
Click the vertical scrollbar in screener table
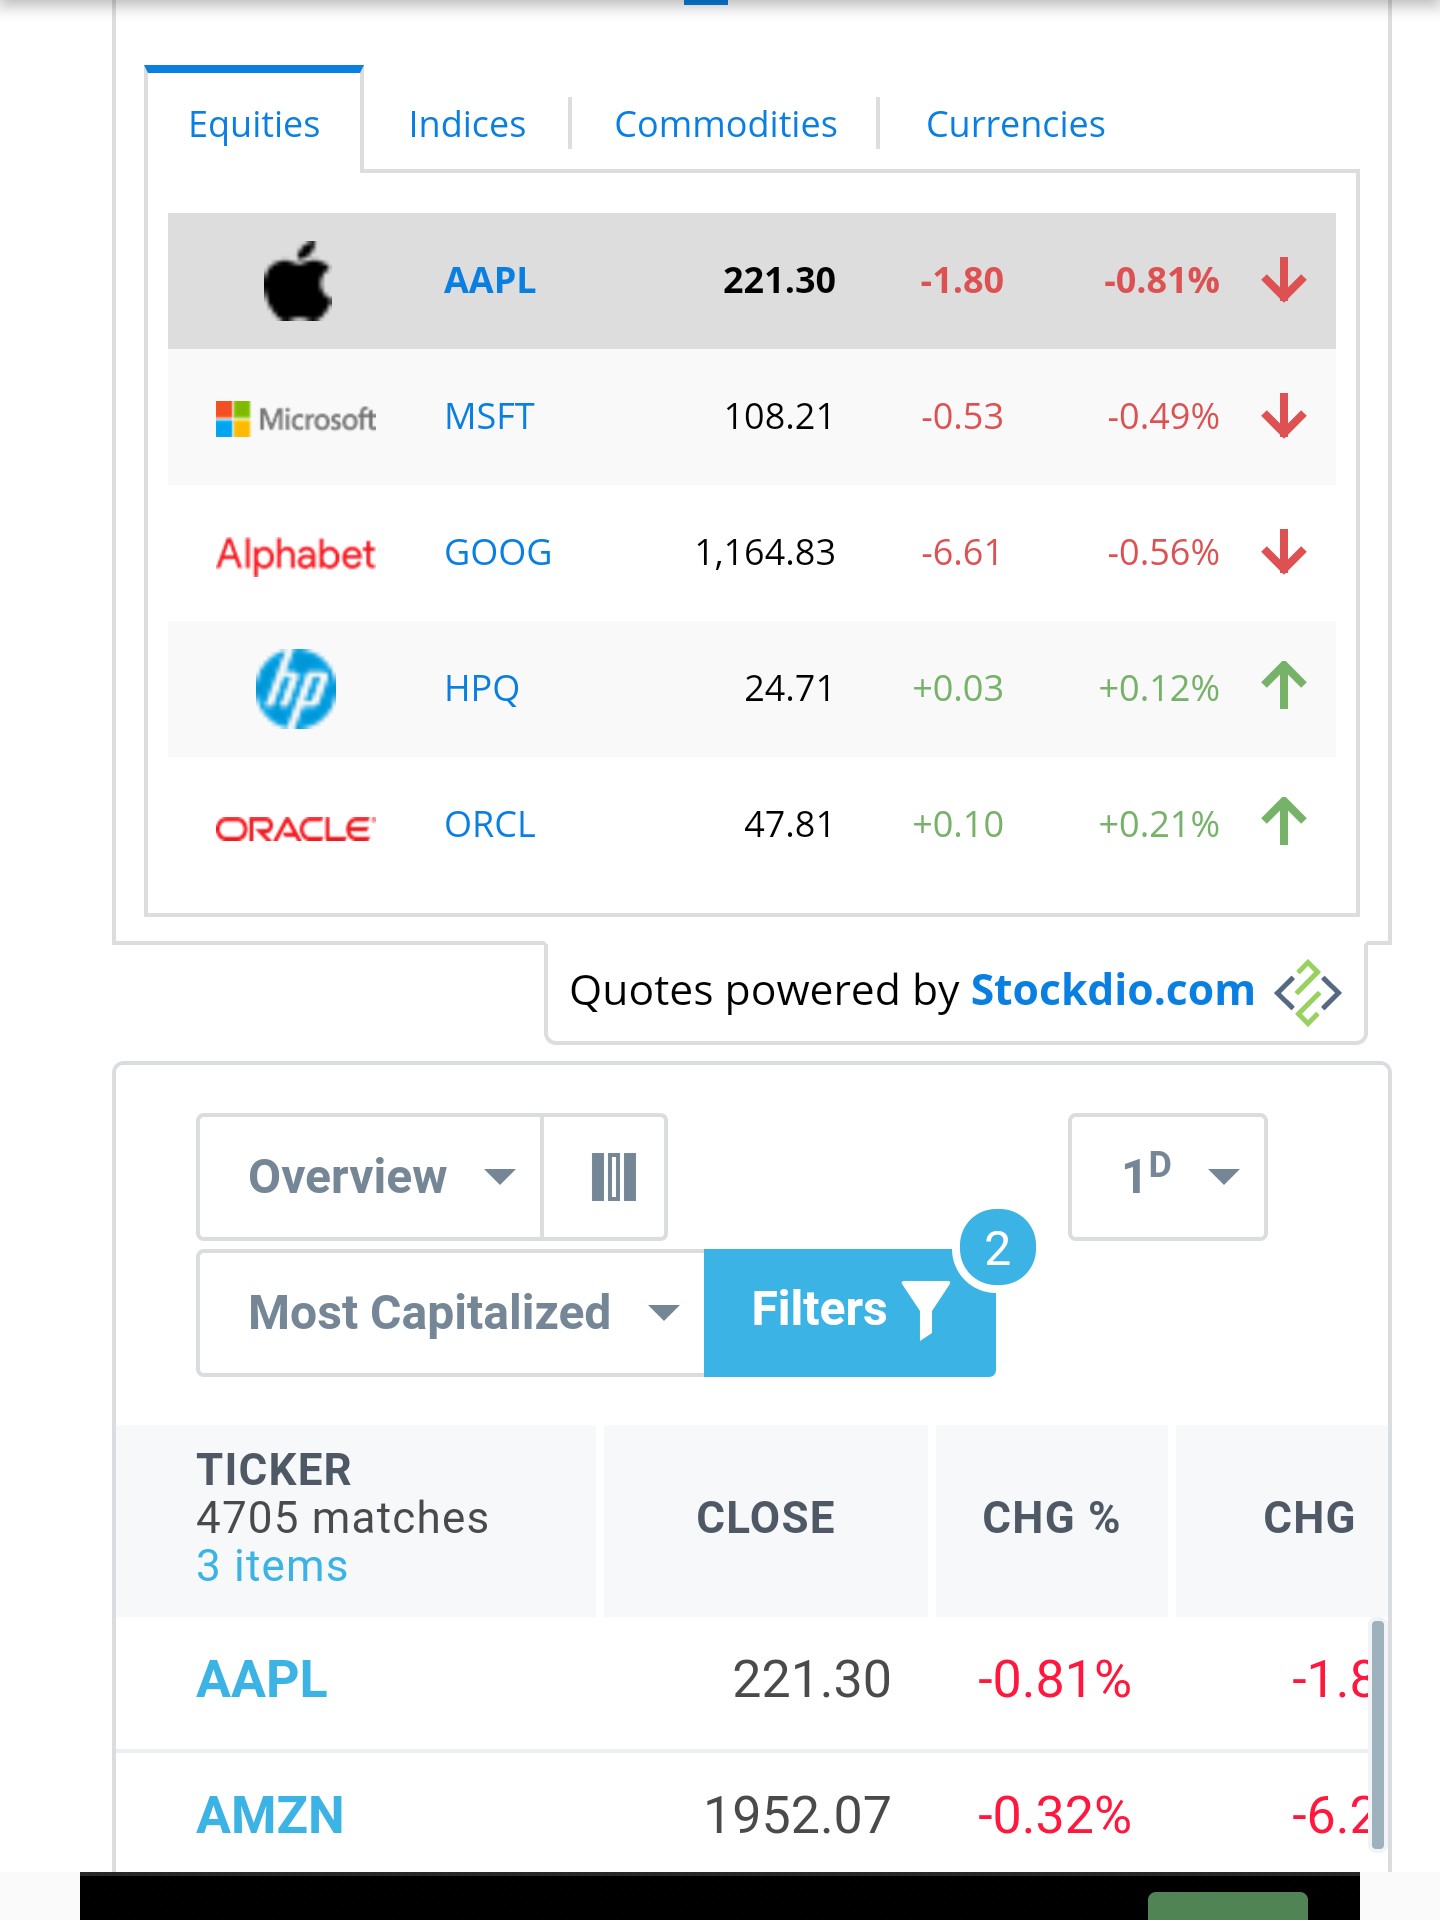click(x=1377, y=1735)
